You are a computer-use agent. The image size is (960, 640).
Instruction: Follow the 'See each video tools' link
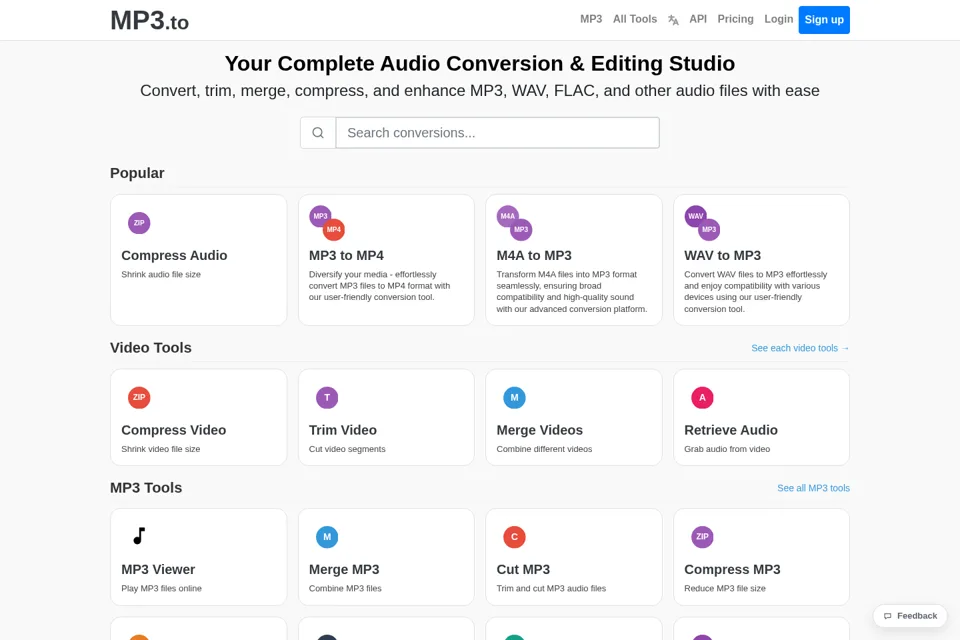(x=800, y=348)
